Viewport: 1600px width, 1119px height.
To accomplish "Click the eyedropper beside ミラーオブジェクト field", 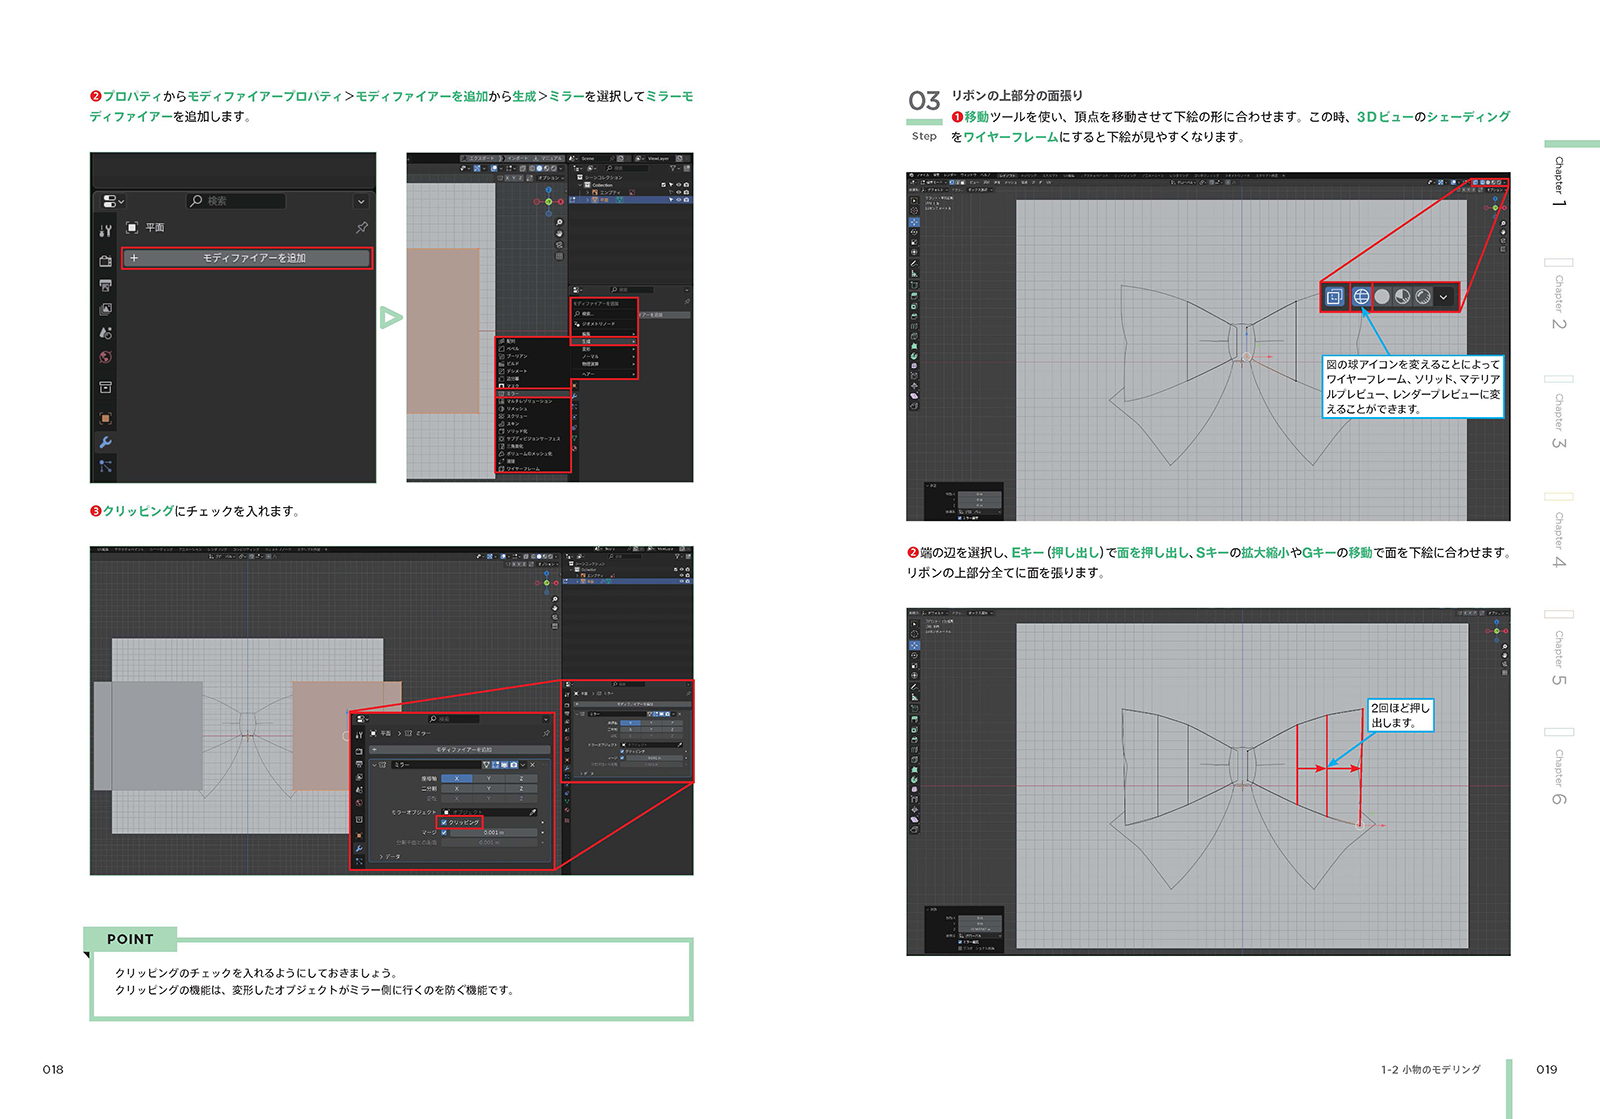I will tap(533, 812).
